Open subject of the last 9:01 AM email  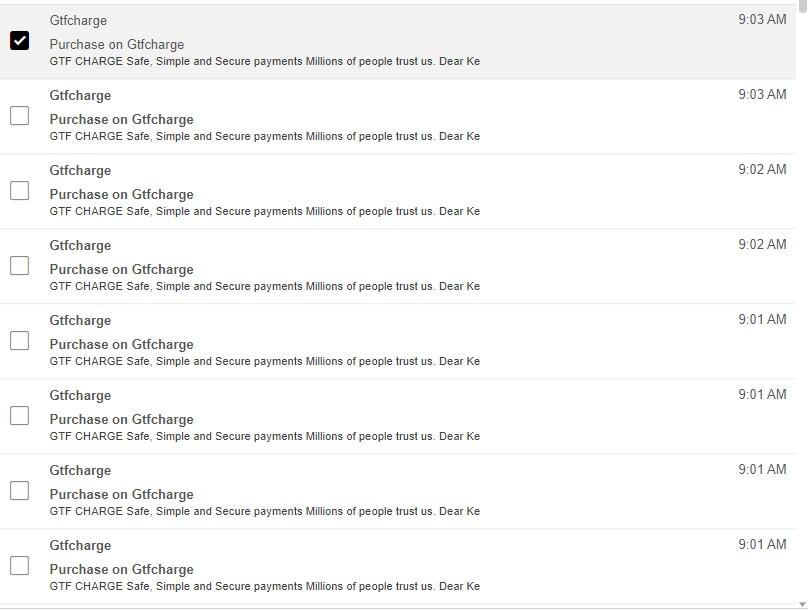coord(121,569)
